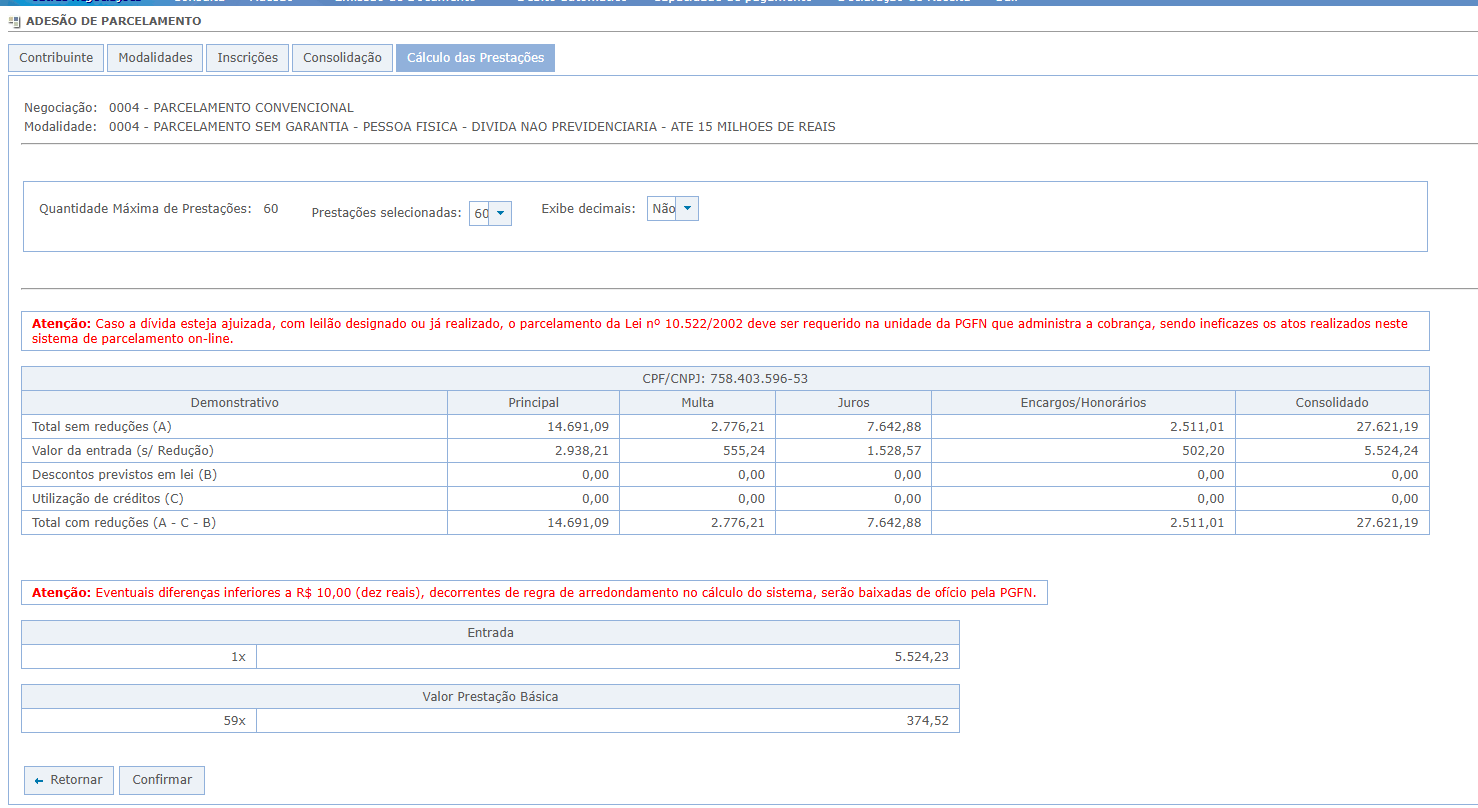
Task: Click the Juros value in Total com reduções row
Action: pyautogui.click(x=894, y=523)
